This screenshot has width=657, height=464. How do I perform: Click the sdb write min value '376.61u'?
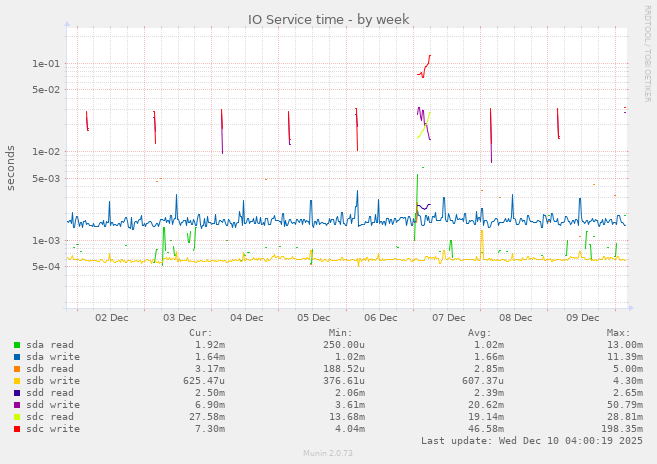point(344,381)
